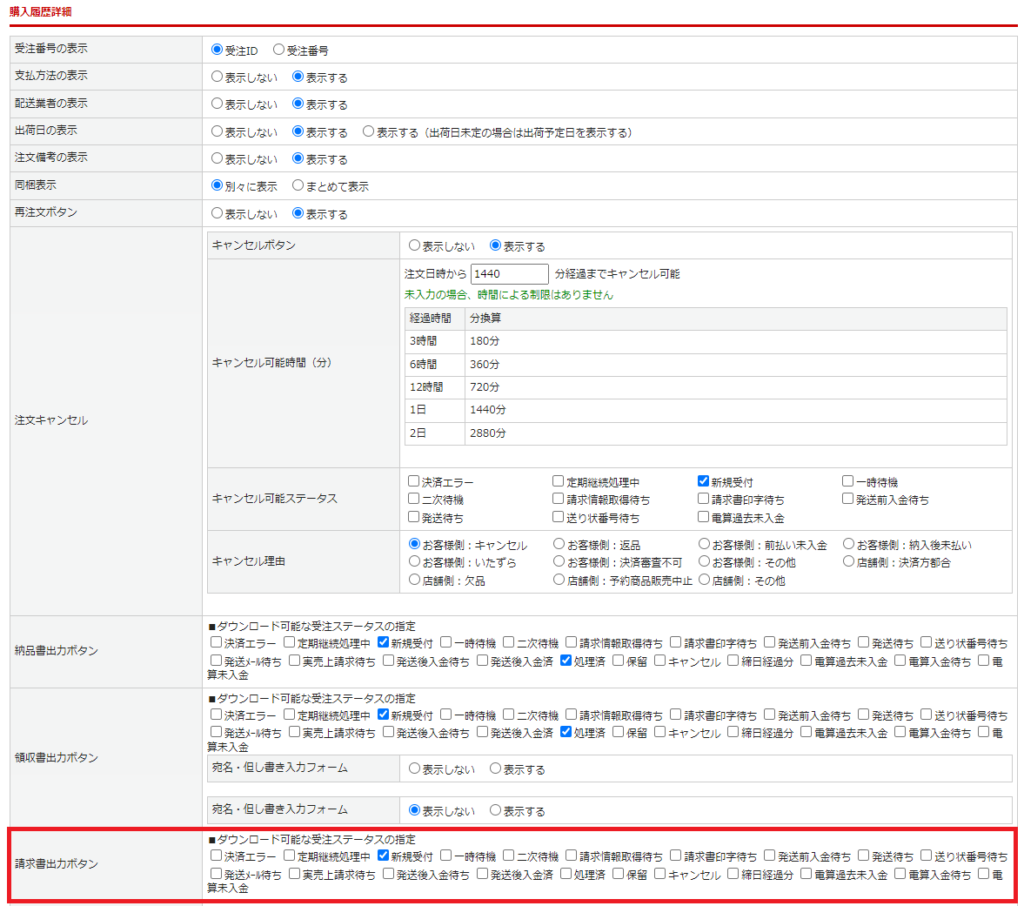Set キャンセルボタン to 表示しない
This screenshot has width=1024, height=906.
(415, 246)
